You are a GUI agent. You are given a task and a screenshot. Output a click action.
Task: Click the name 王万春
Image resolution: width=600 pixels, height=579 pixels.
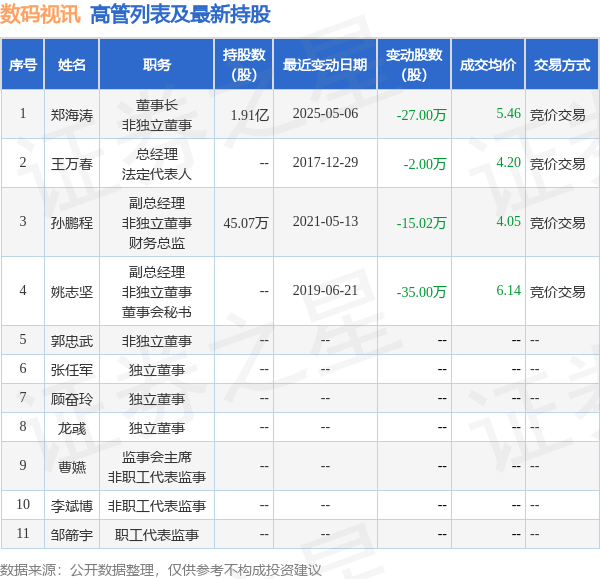coord(72,164)
